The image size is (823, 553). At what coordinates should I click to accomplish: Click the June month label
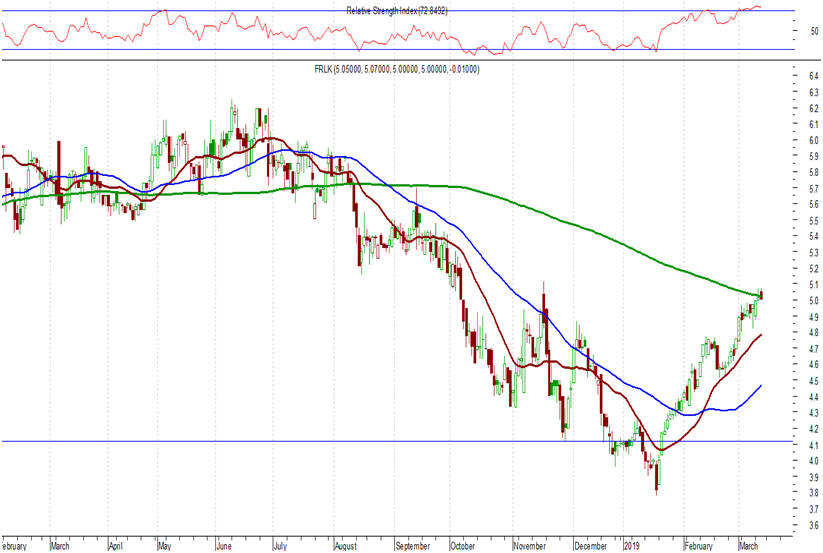click(224, 546)
